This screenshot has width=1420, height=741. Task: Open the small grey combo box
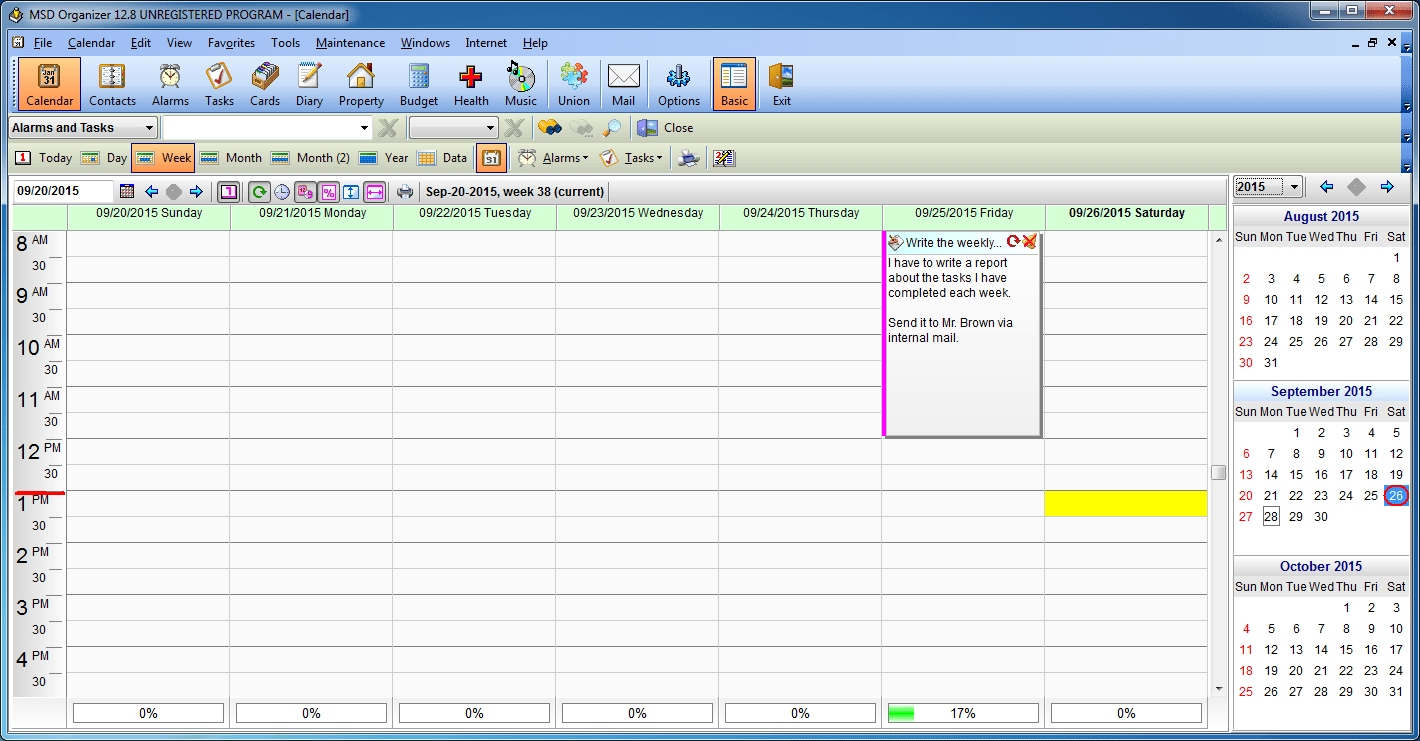click(453, 128)
